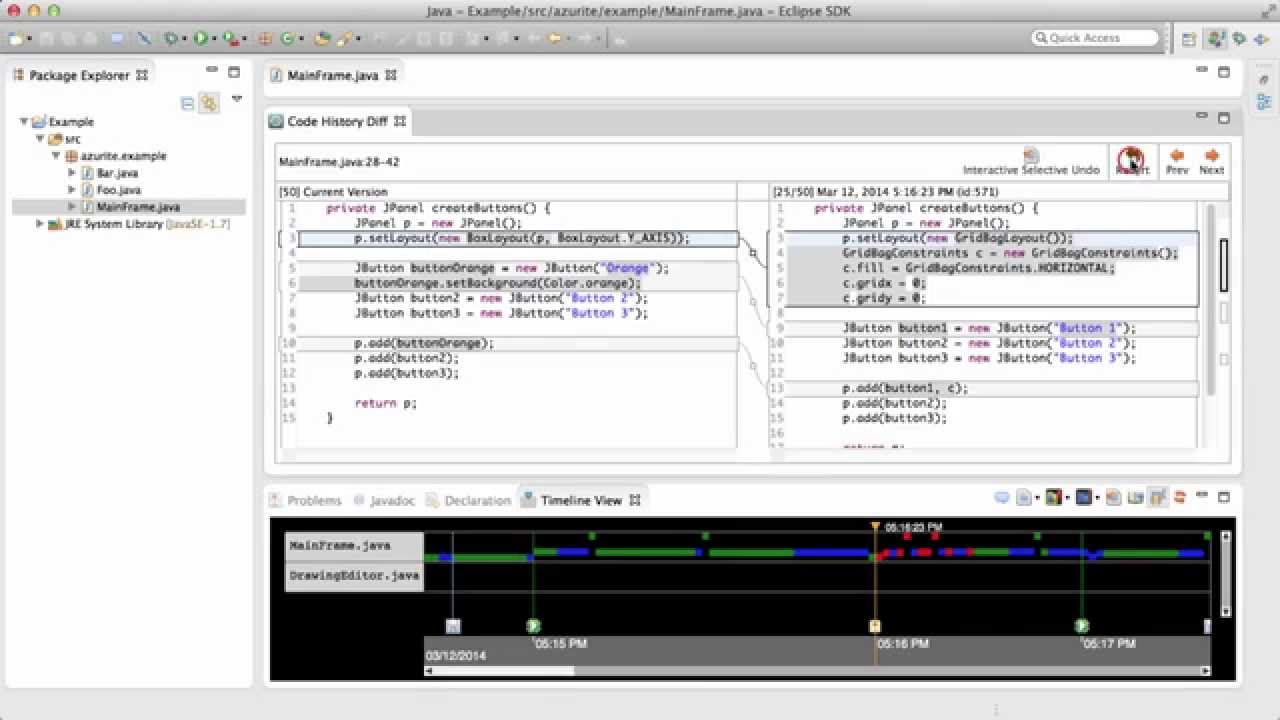1280x720 pixels.
Task: Collapse the azurite.example package node
Action: (x=57, y=156)
